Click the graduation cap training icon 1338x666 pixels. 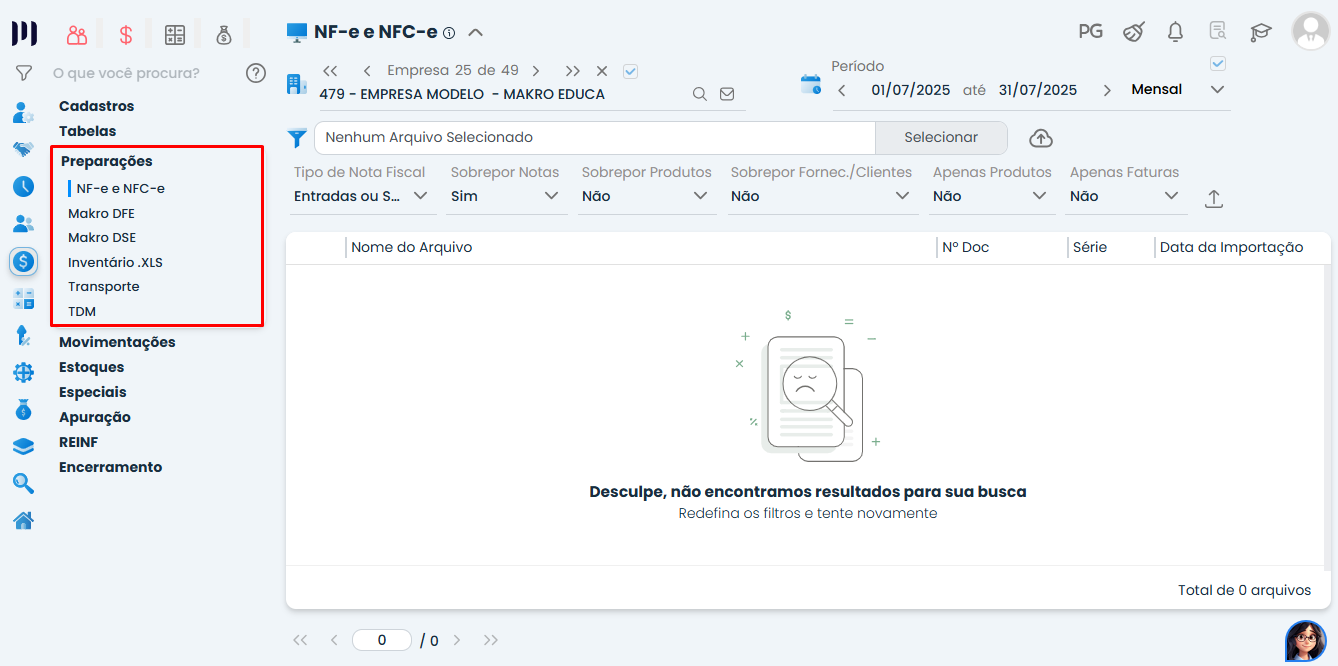(1260, 32)
